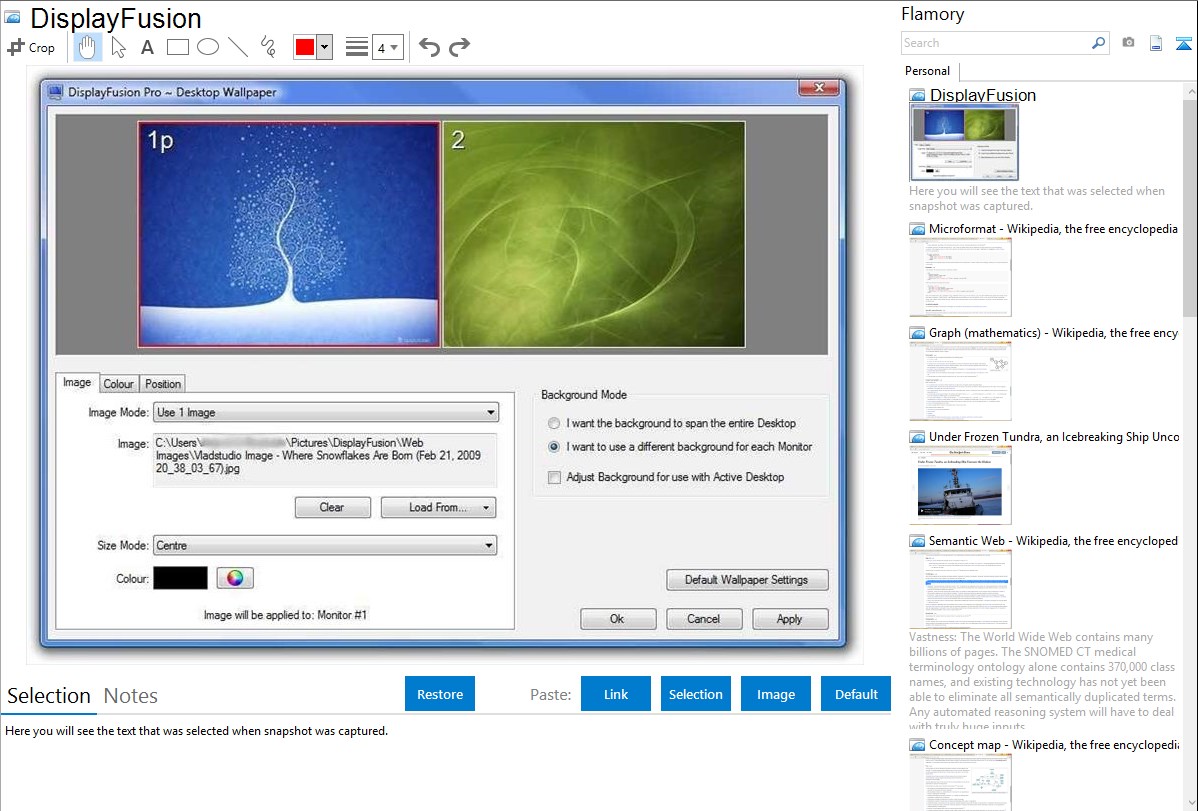Click the camera capture icon

coord(1128,43)
